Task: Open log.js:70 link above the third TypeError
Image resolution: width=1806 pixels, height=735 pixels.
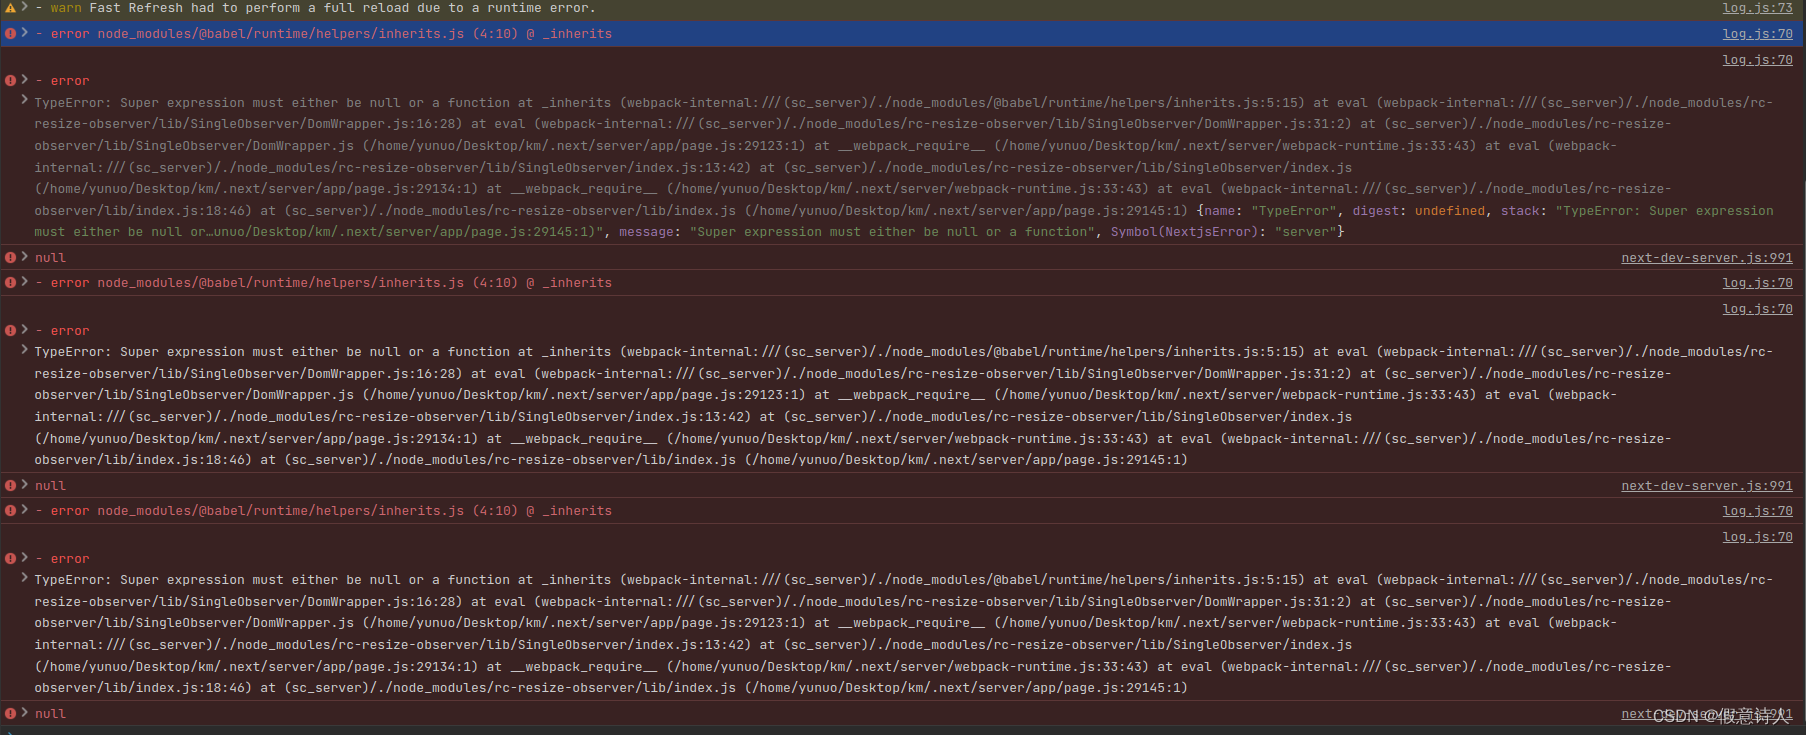Action: pyautogui.click(x=1757, y=537)
